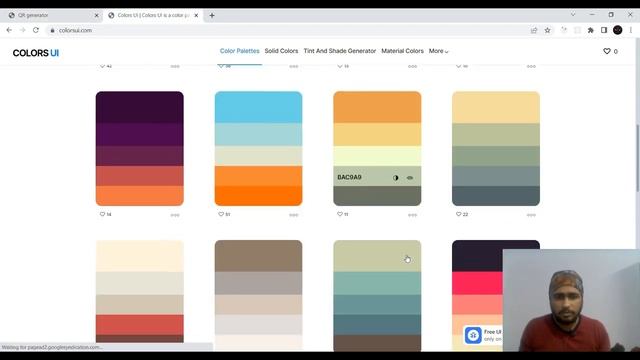Open the tab search chevron
Viewport: 640px width, 360px height.
(x=573, y=15)
